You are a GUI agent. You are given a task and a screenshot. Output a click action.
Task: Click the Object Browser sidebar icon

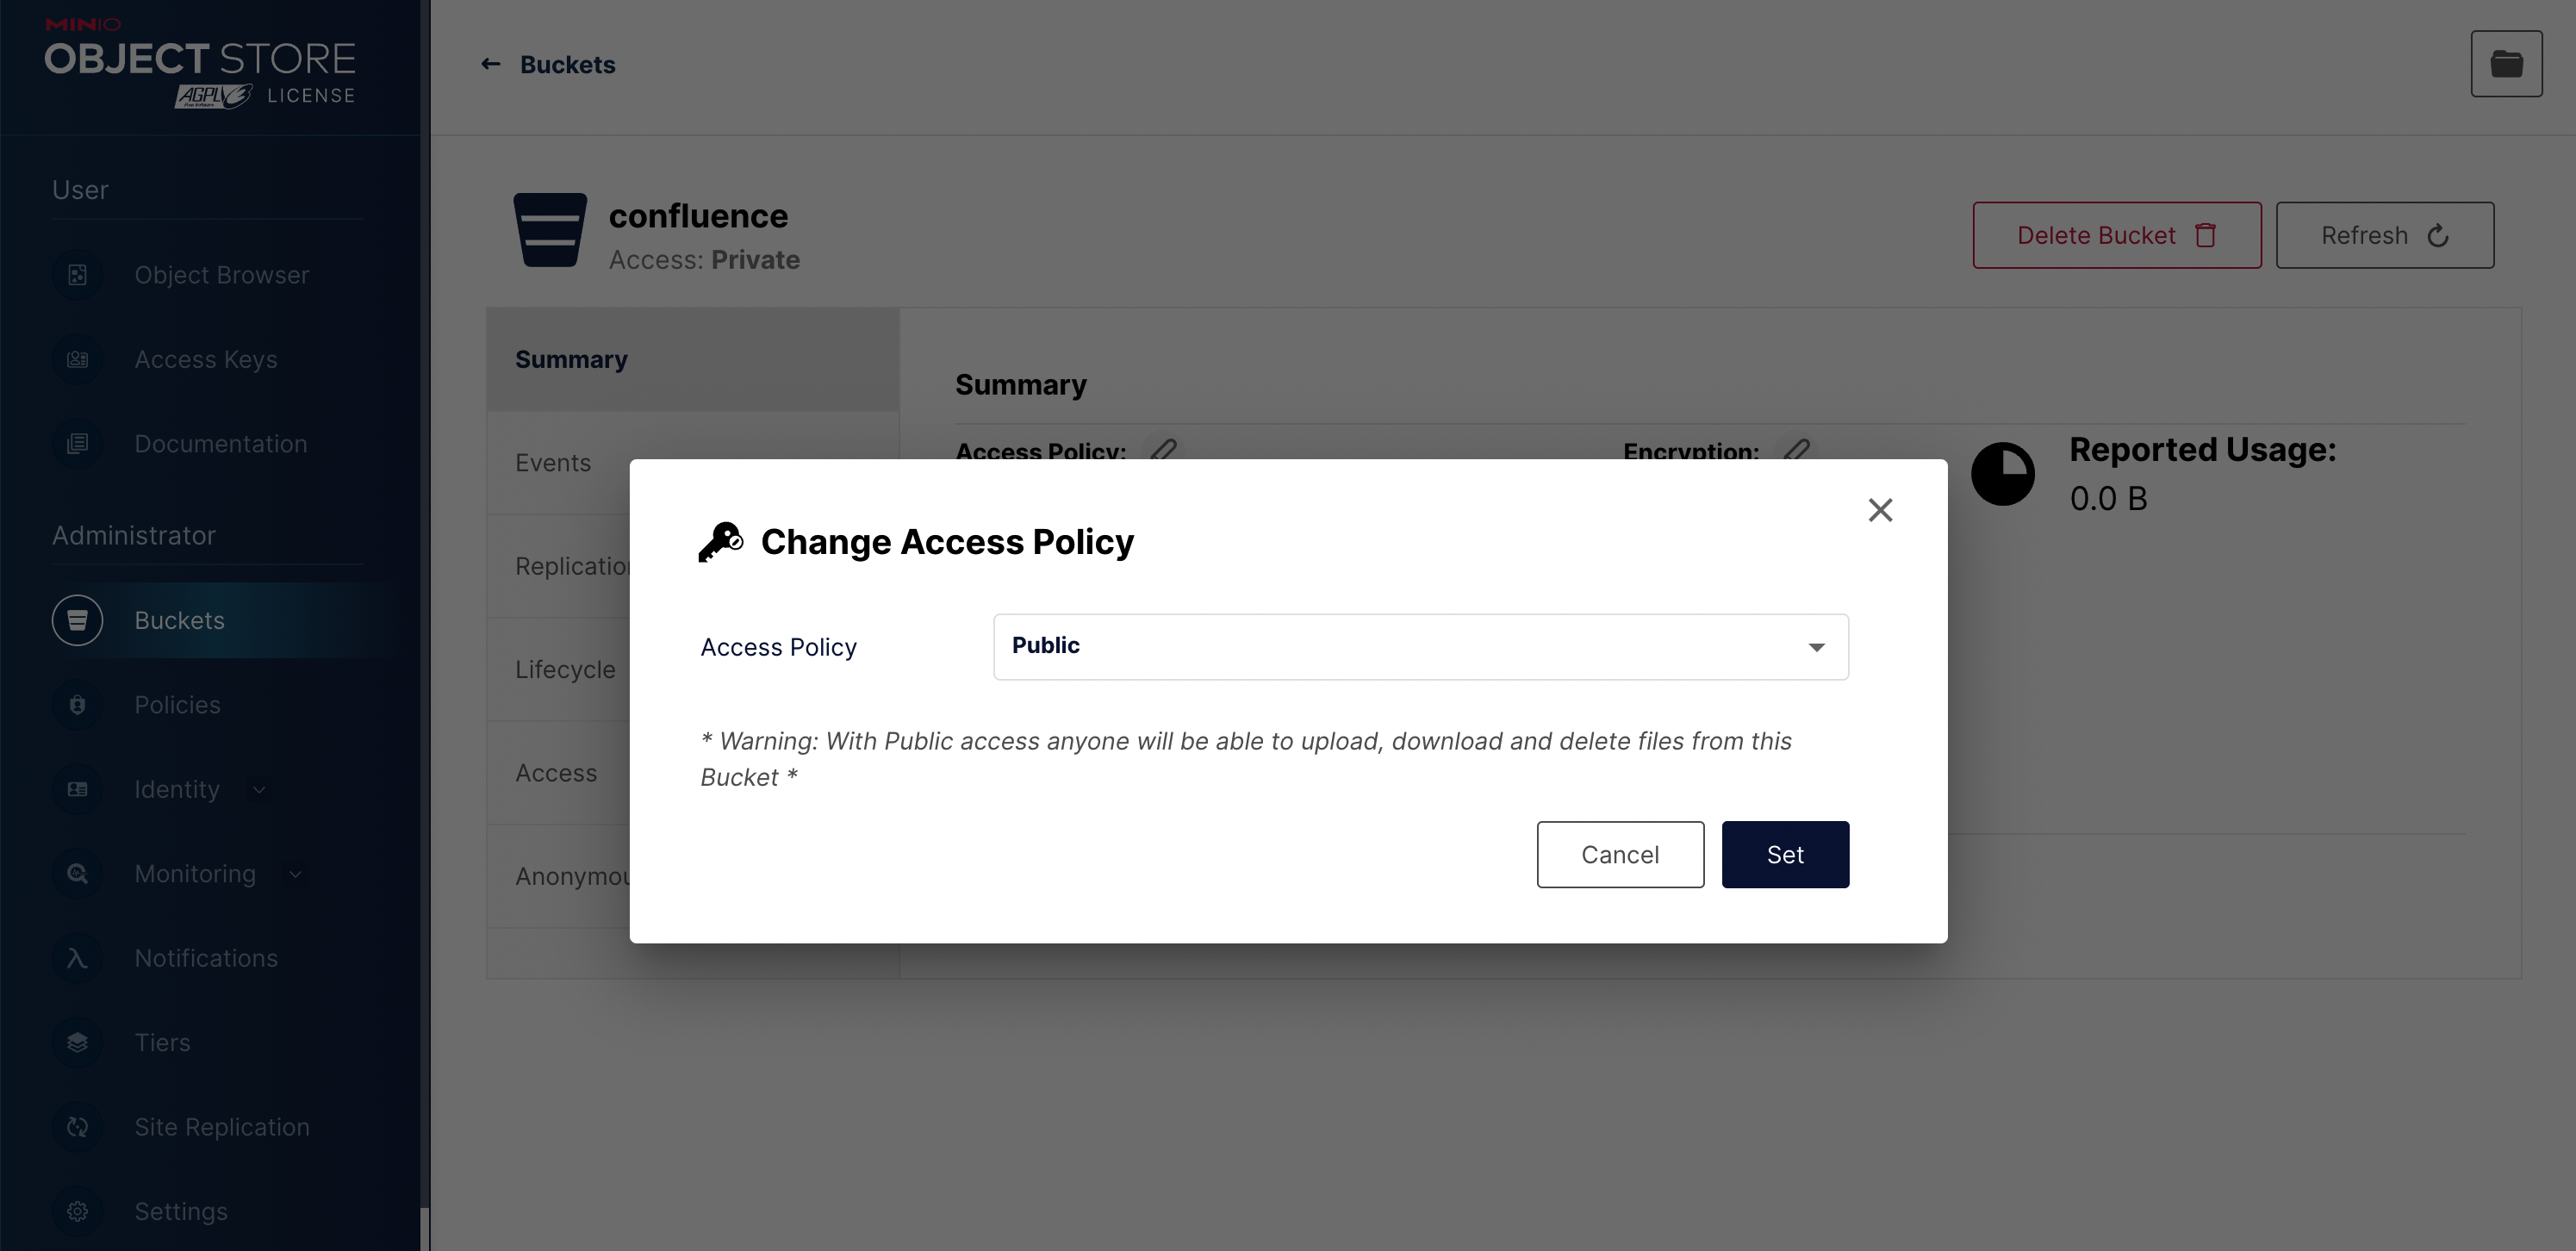pos(77,275)
